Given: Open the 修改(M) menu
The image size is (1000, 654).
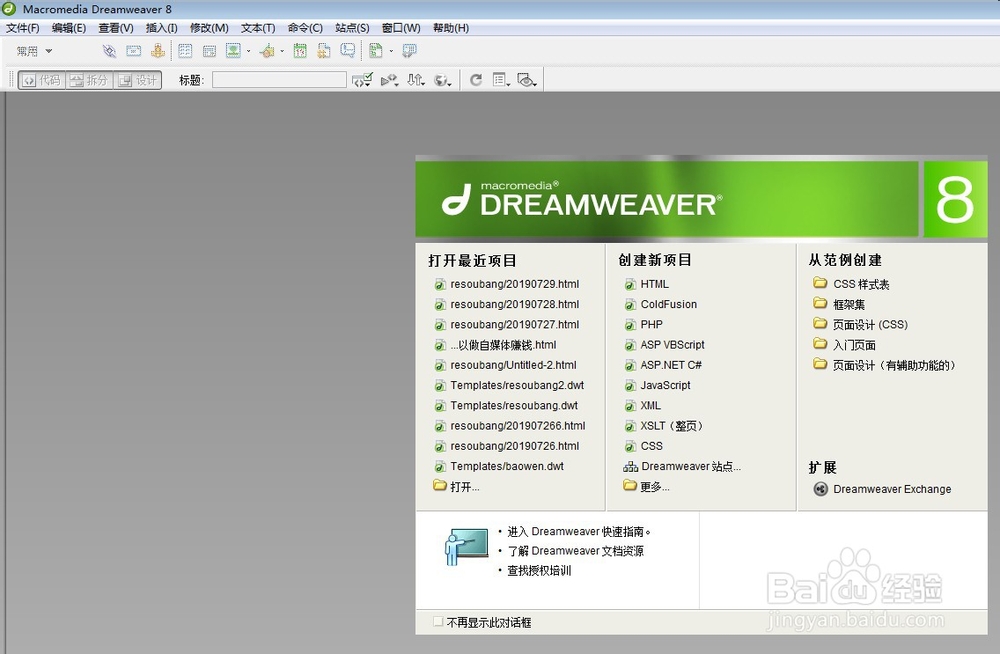Looking at the screenshot, I should click(209, 28).
